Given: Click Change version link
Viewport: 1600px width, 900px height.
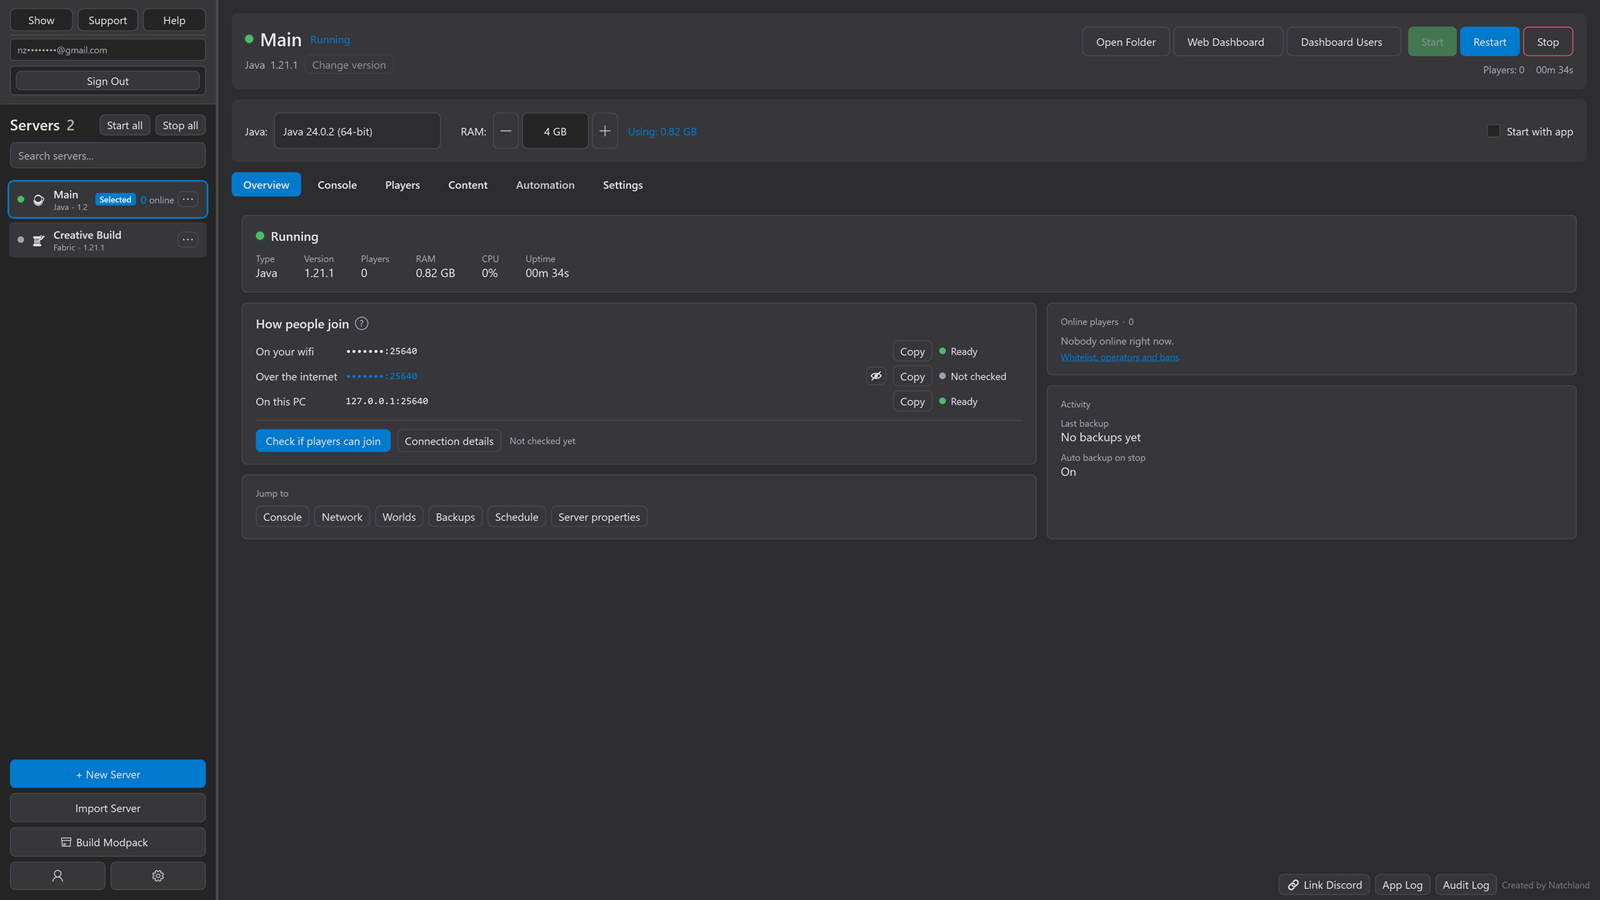Looking at the screenshot, I should (x=349, y=65).
